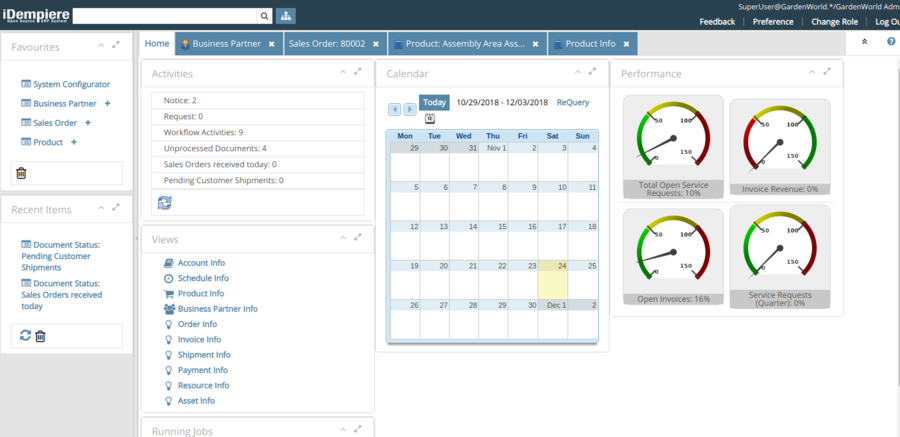Collapse the Activities panel
The height and width of the screenshot is (437, 900).
342,72
